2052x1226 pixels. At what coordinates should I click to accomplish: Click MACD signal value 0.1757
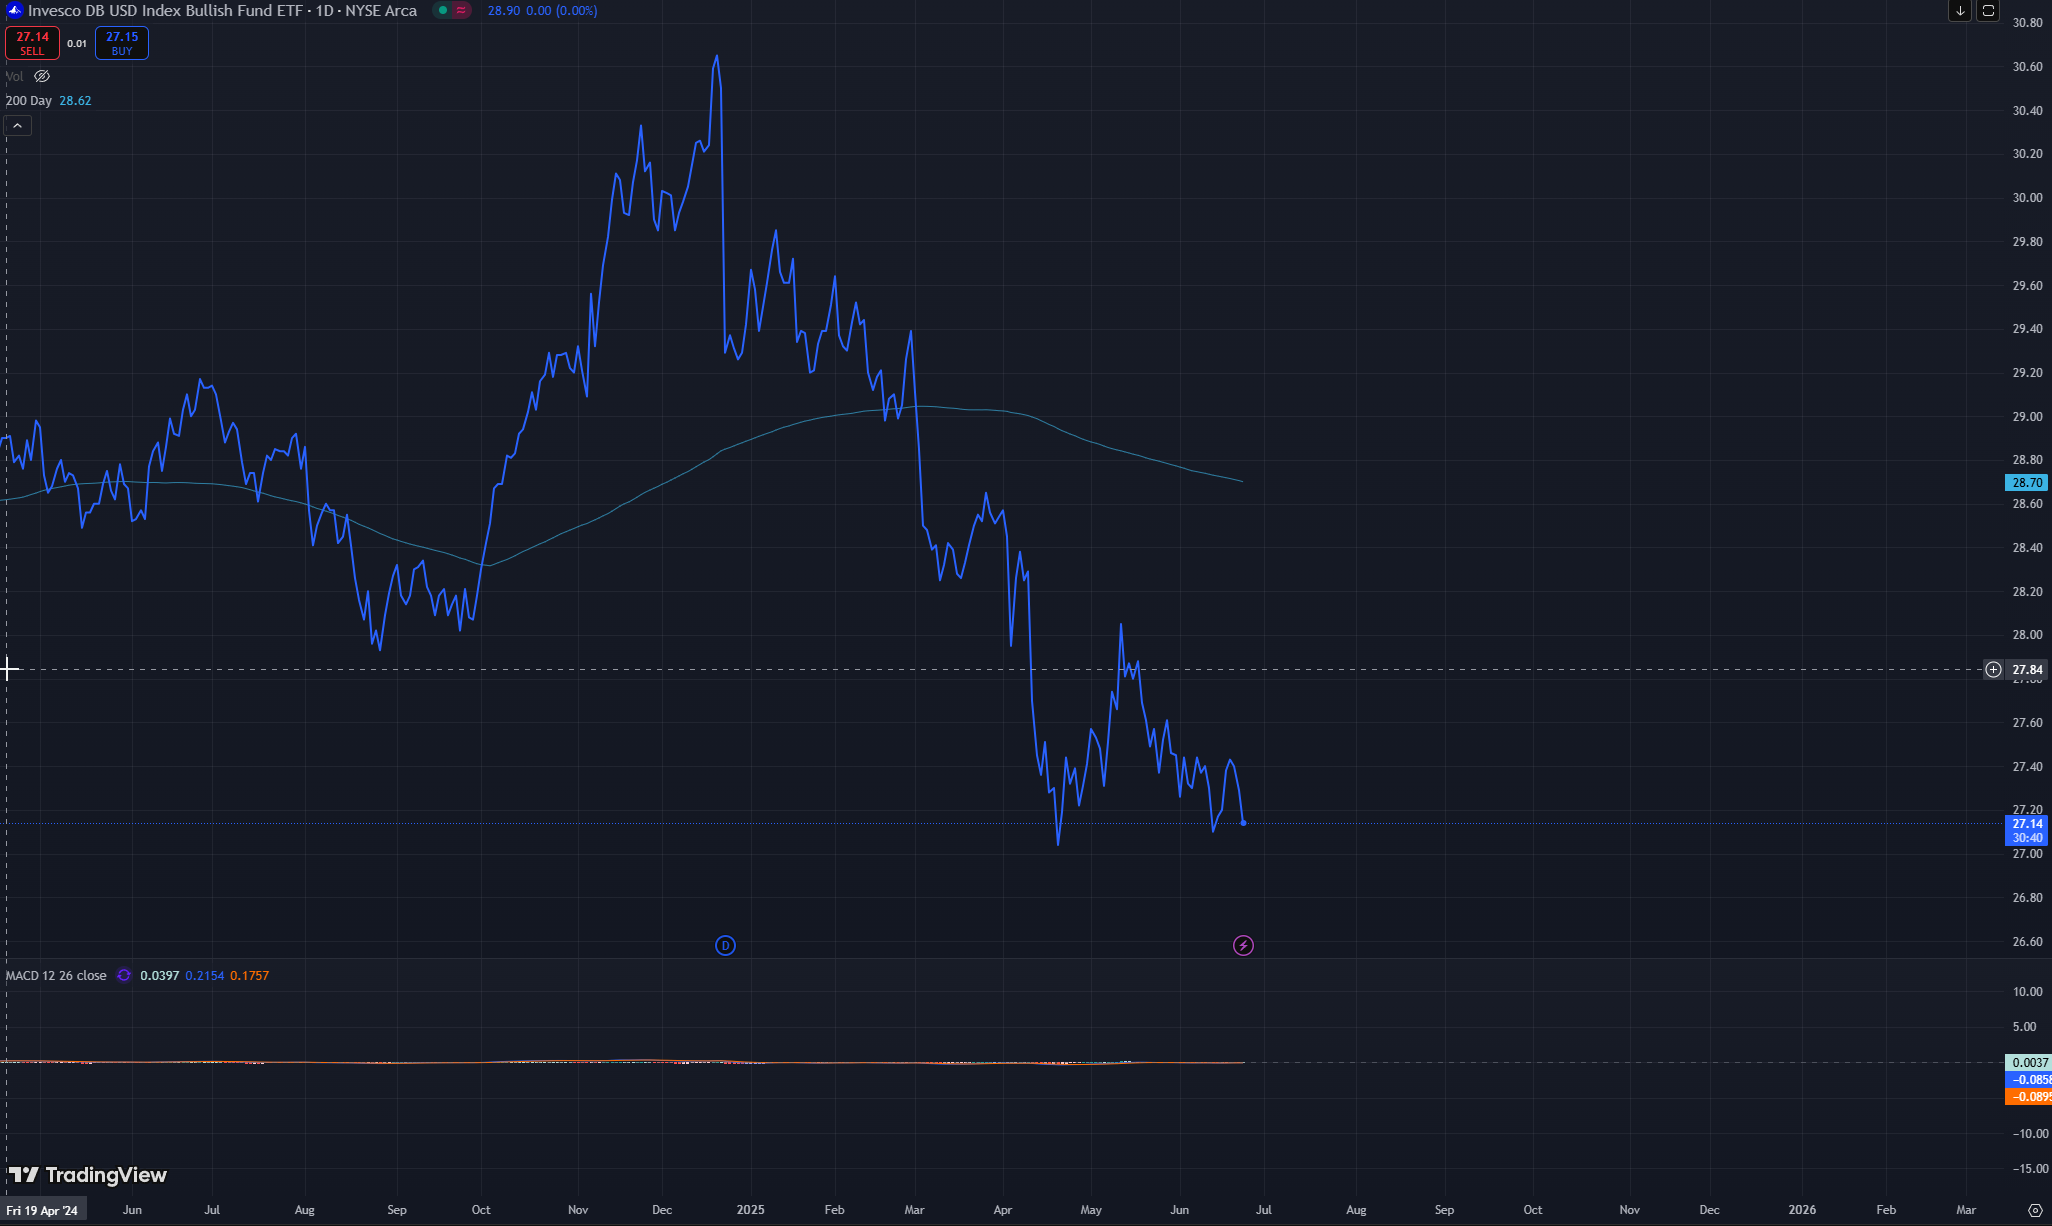pyautogui.click(x=250, y=975)
